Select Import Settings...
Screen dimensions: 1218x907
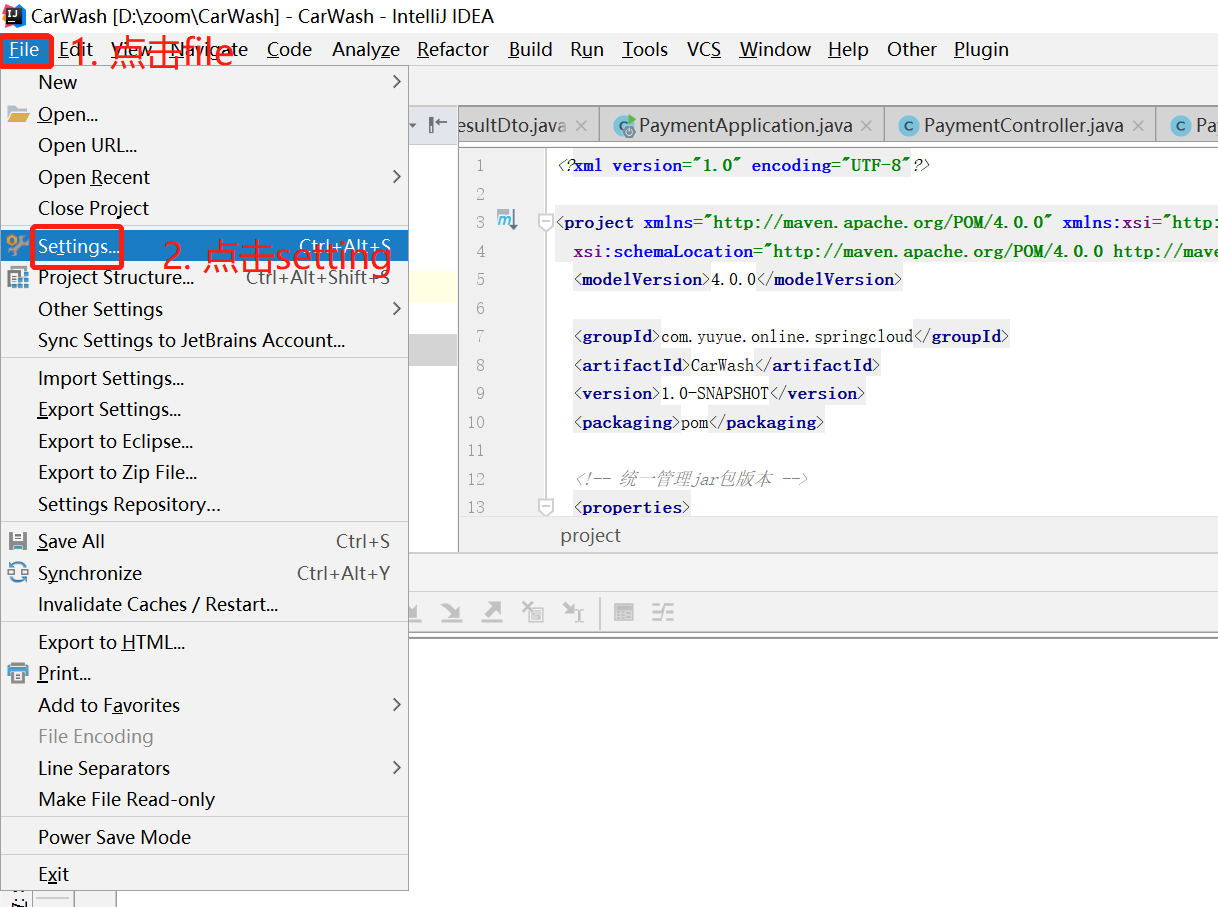tap(204, 378)
